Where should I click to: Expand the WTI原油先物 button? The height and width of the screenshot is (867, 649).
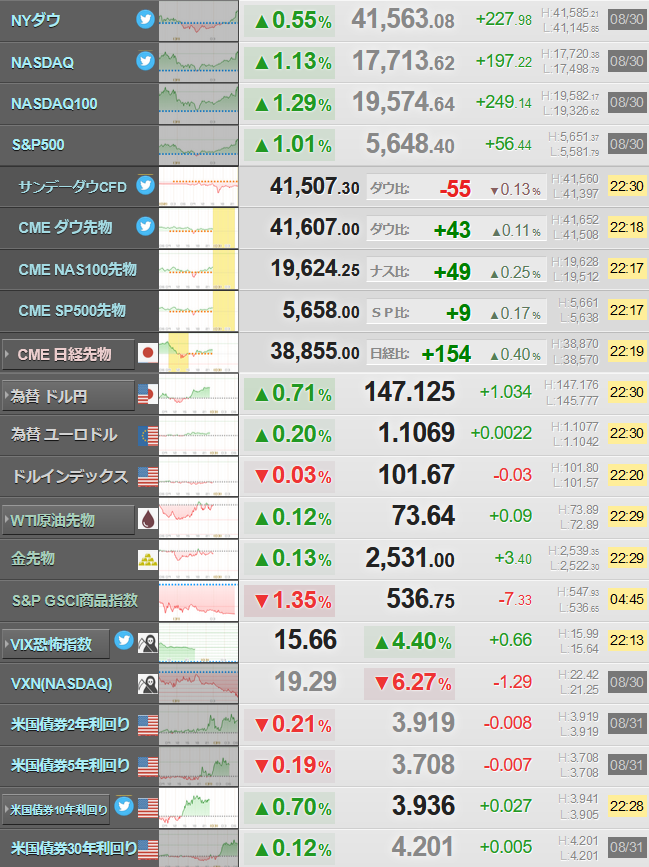pos(69,520)
